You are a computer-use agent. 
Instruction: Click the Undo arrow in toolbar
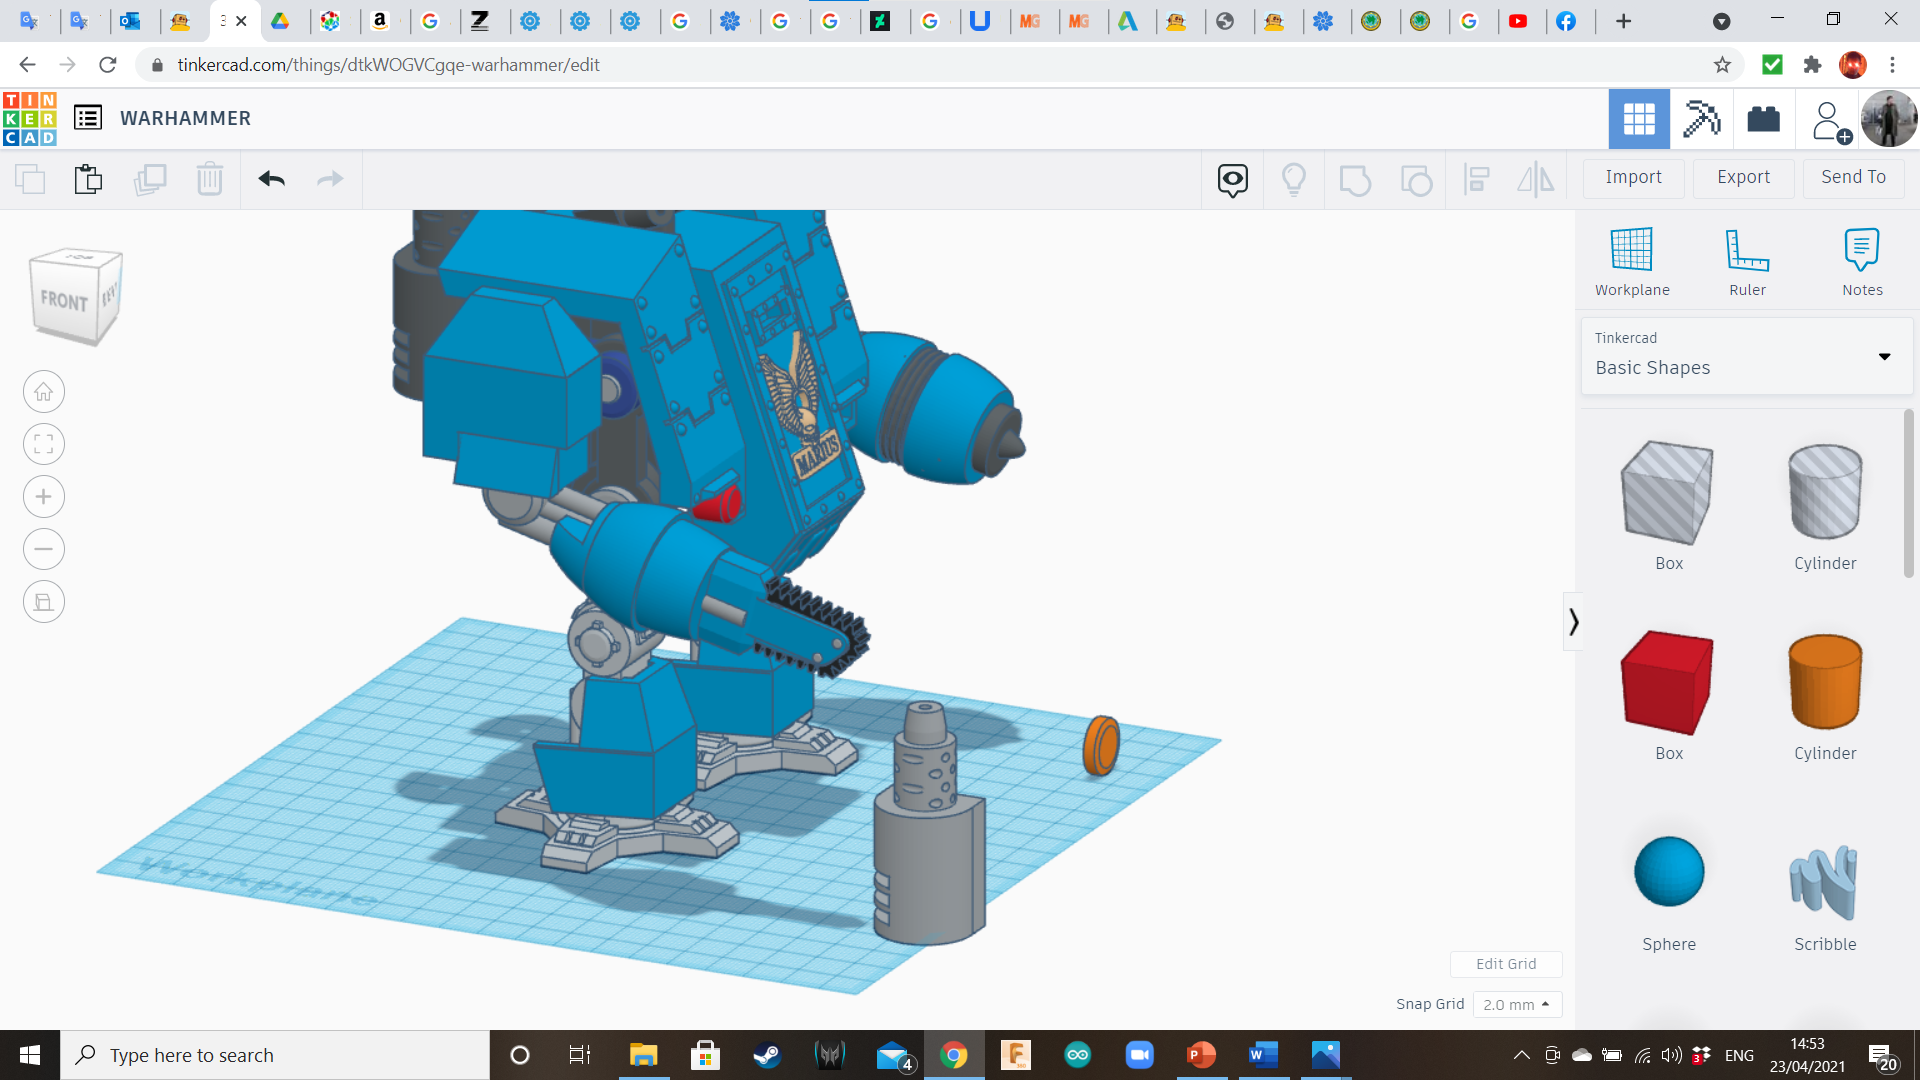[x=271, y=179]
